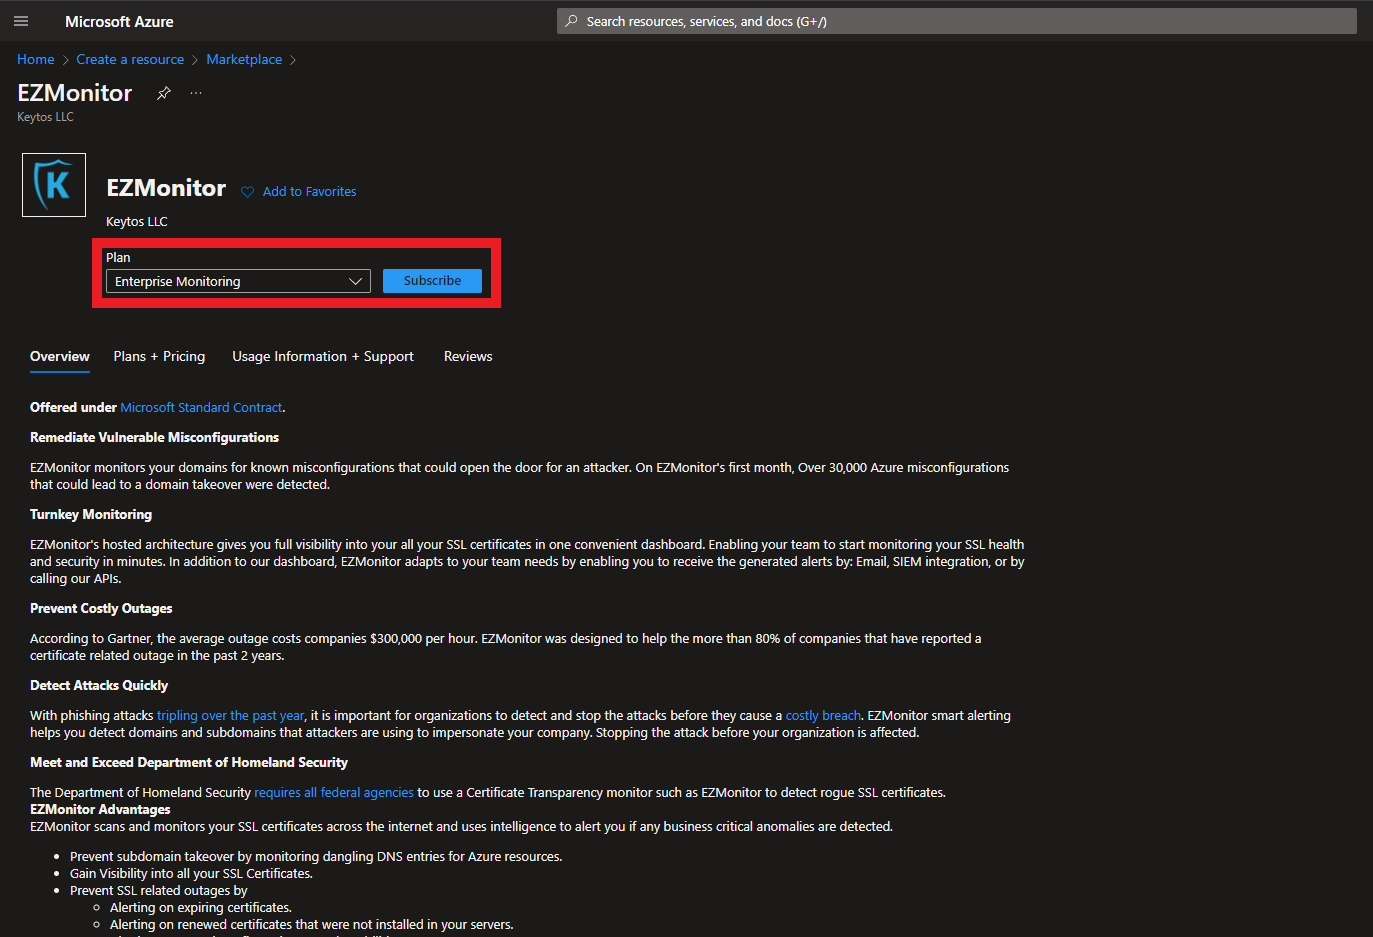Follow 'tripling over the past year' link

(x=230, y=716)
